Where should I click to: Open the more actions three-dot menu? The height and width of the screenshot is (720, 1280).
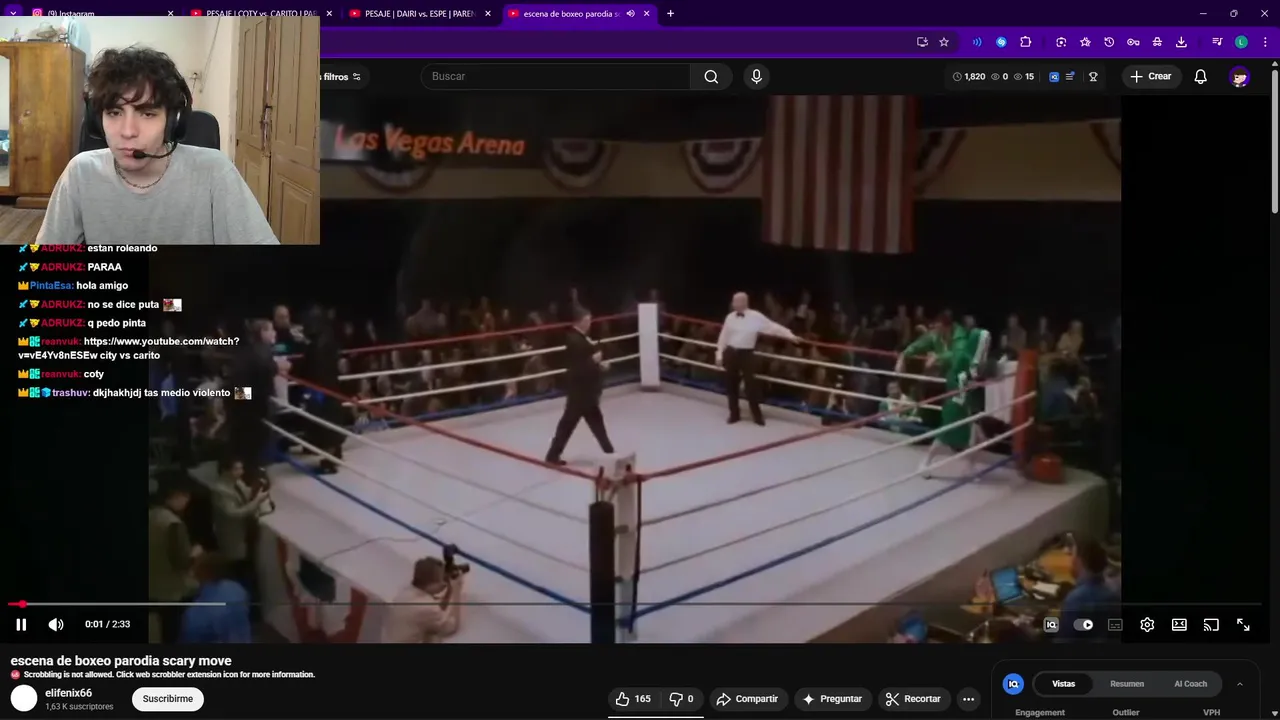(968, 699)
